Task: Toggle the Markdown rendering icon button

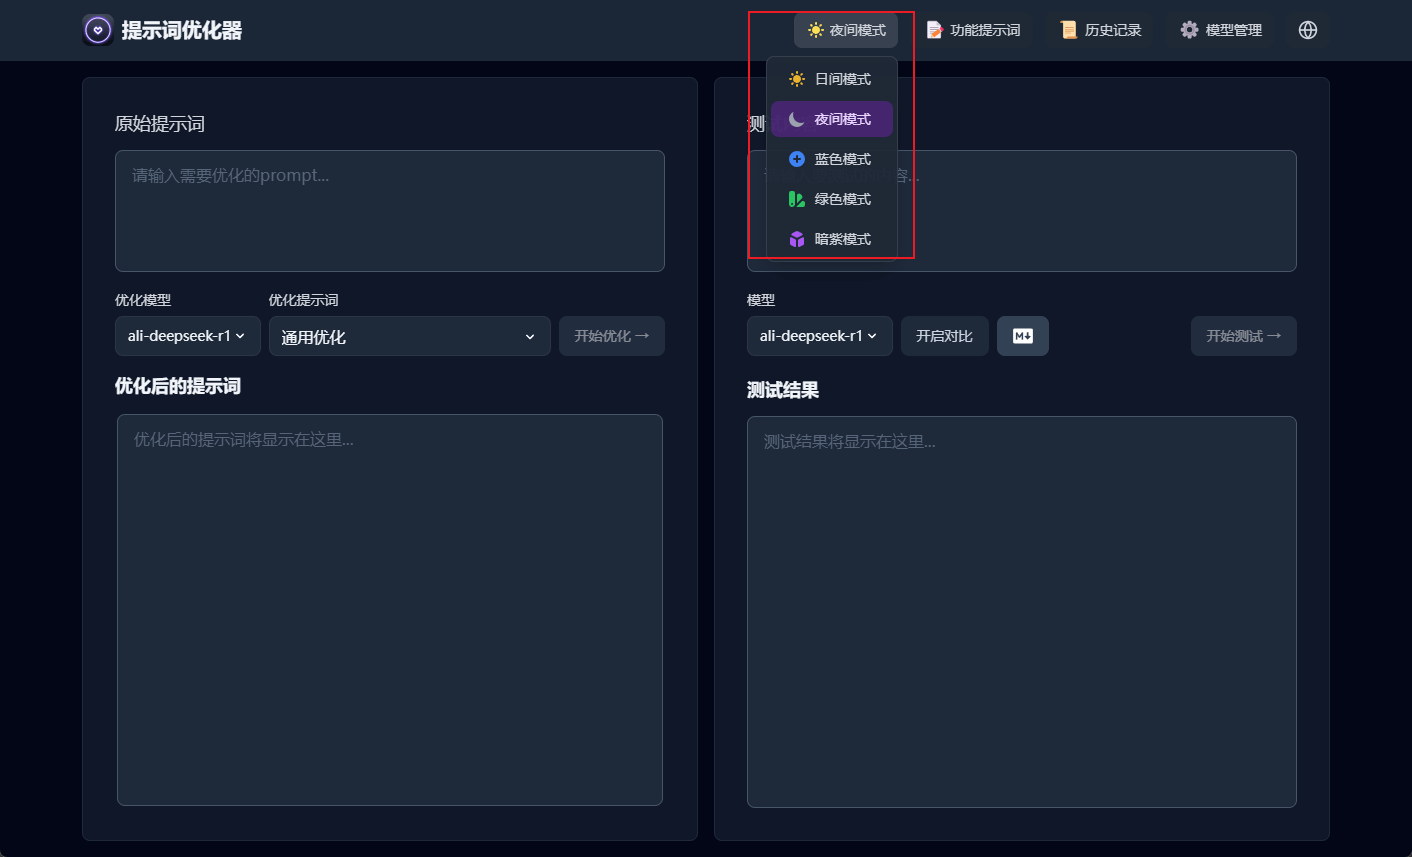Action: click(x=1022, y=336)
